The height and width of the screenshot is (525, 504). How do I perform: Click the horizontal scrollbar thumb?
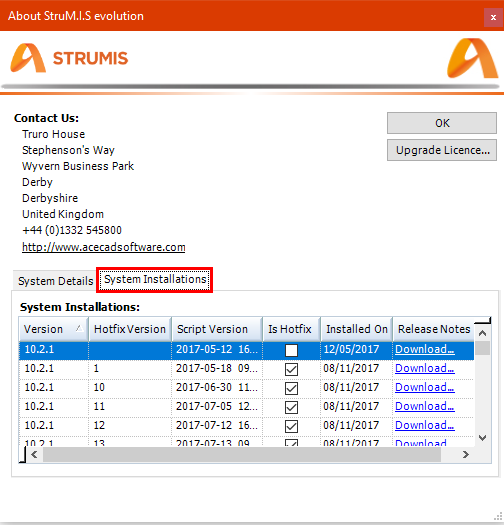click(241, 455)
